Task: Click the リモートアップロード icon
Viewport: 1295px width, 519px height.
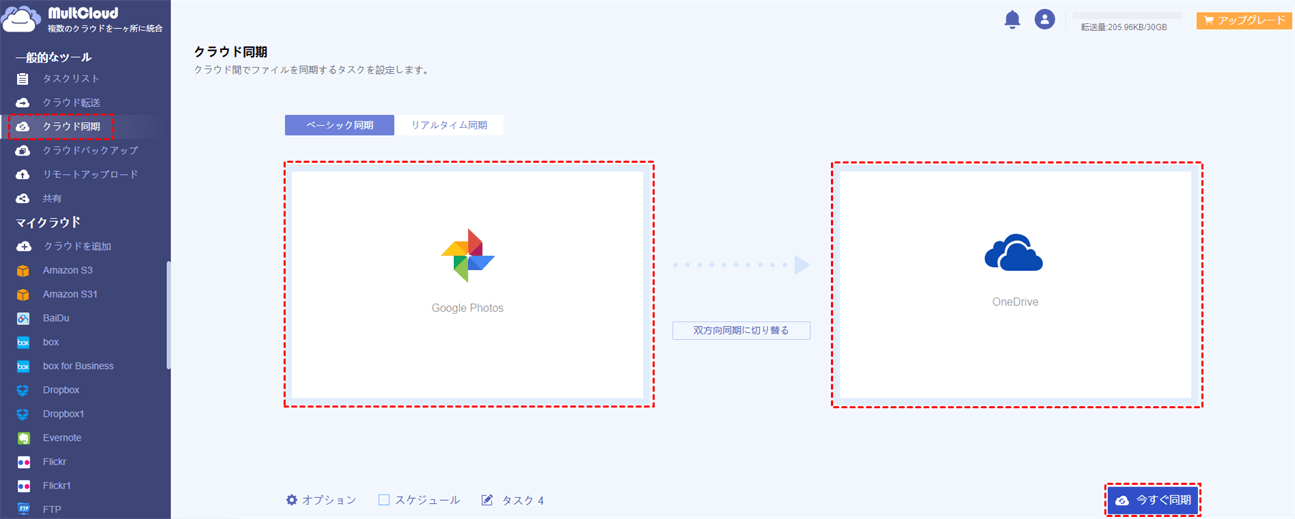Action: point(23,175)
